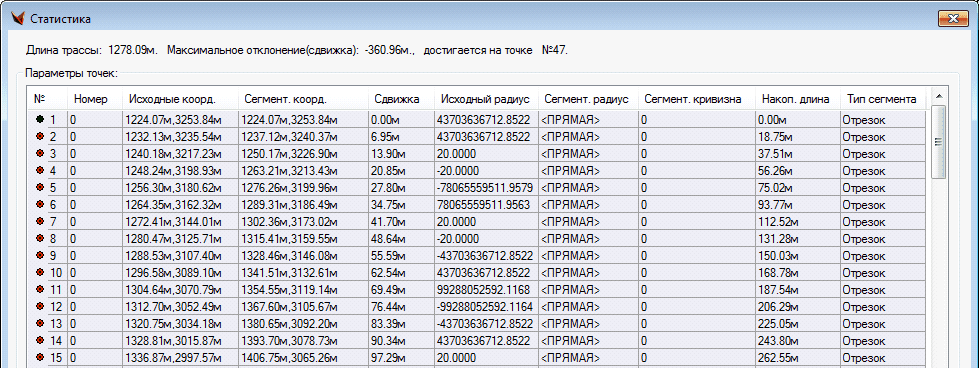Click the red point icon of row 4

pos(40,170)
